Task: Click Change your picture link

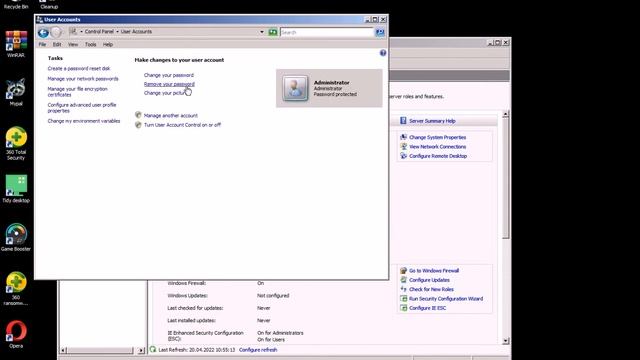Action: pyautogui.click(x=164, y=93)
